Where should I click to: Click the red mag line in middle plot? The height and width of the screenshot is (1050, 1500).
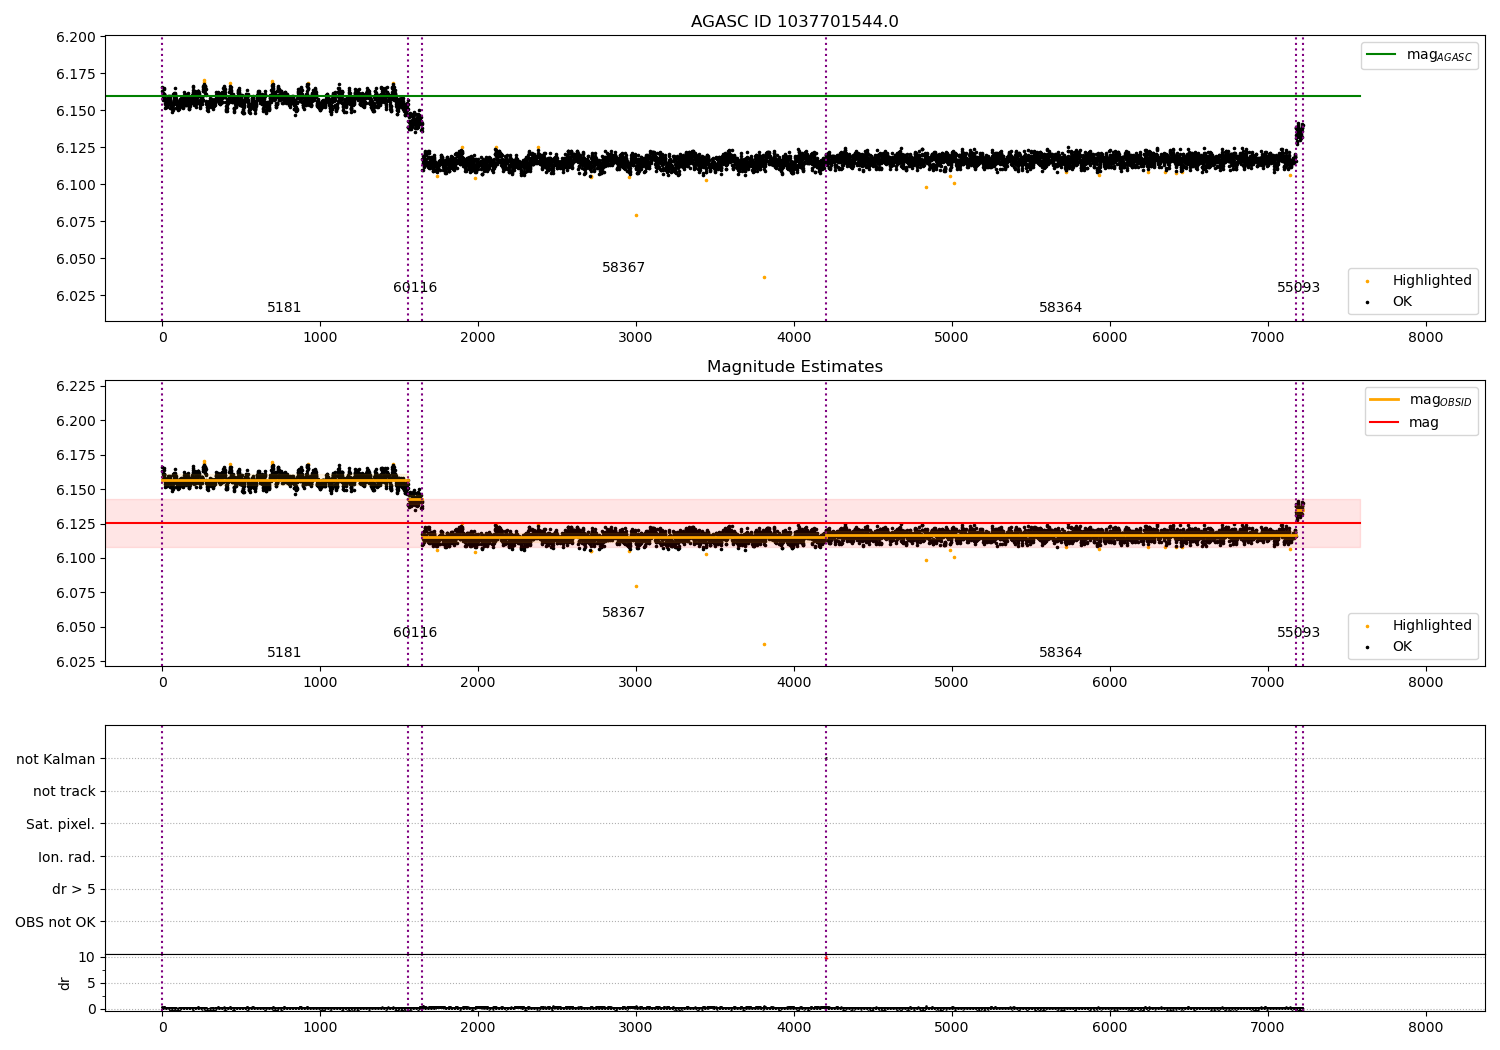pyautogui.click(x=732, y=523)
